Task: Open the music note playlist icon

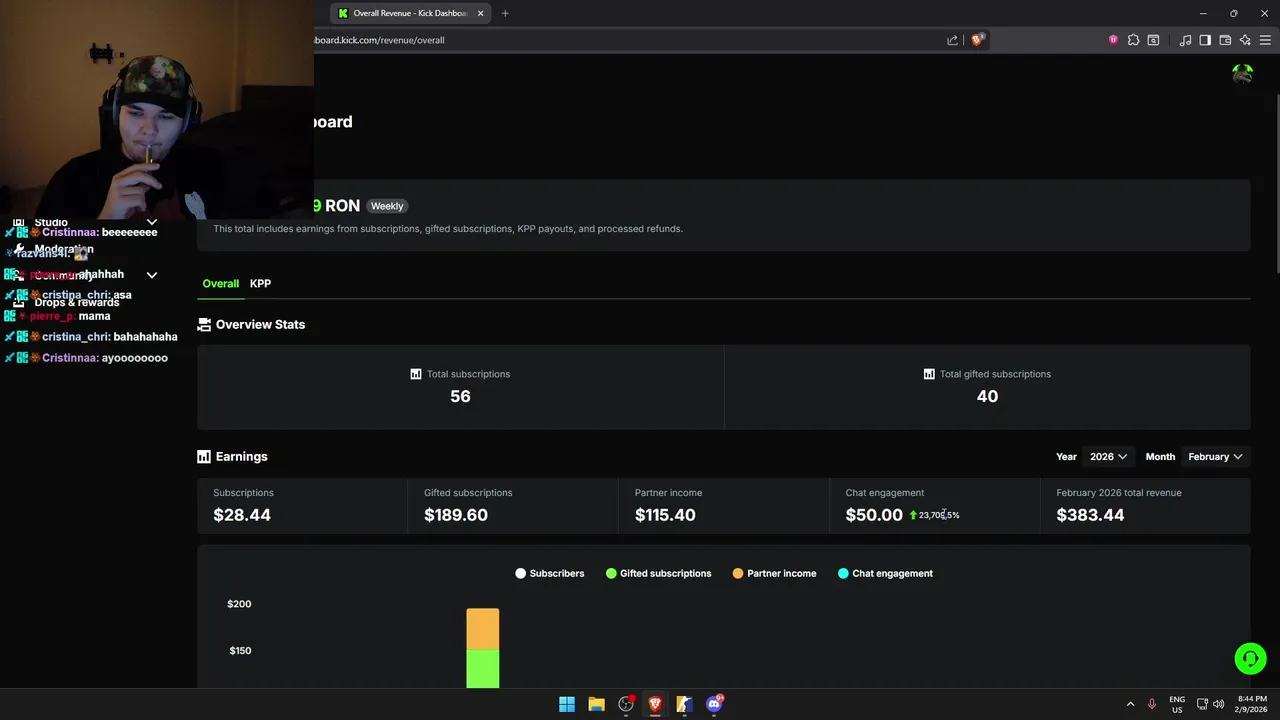Action: point(1185,40)
